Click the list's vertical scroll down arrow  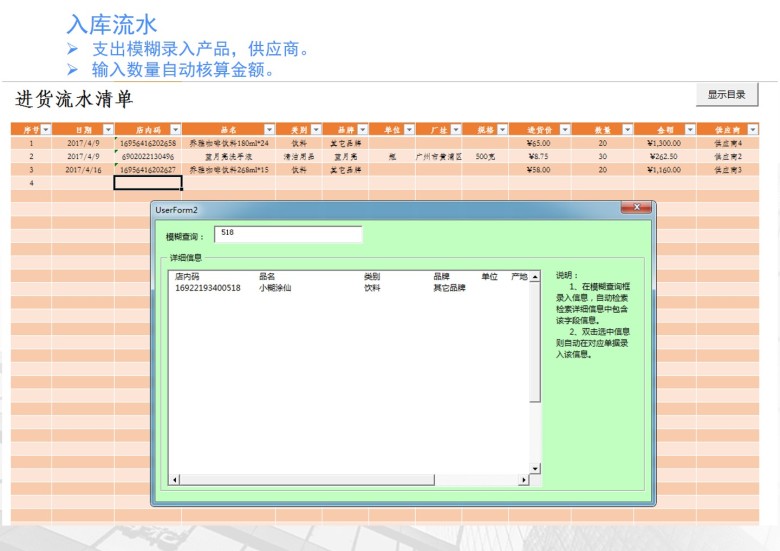click(535, 468)
